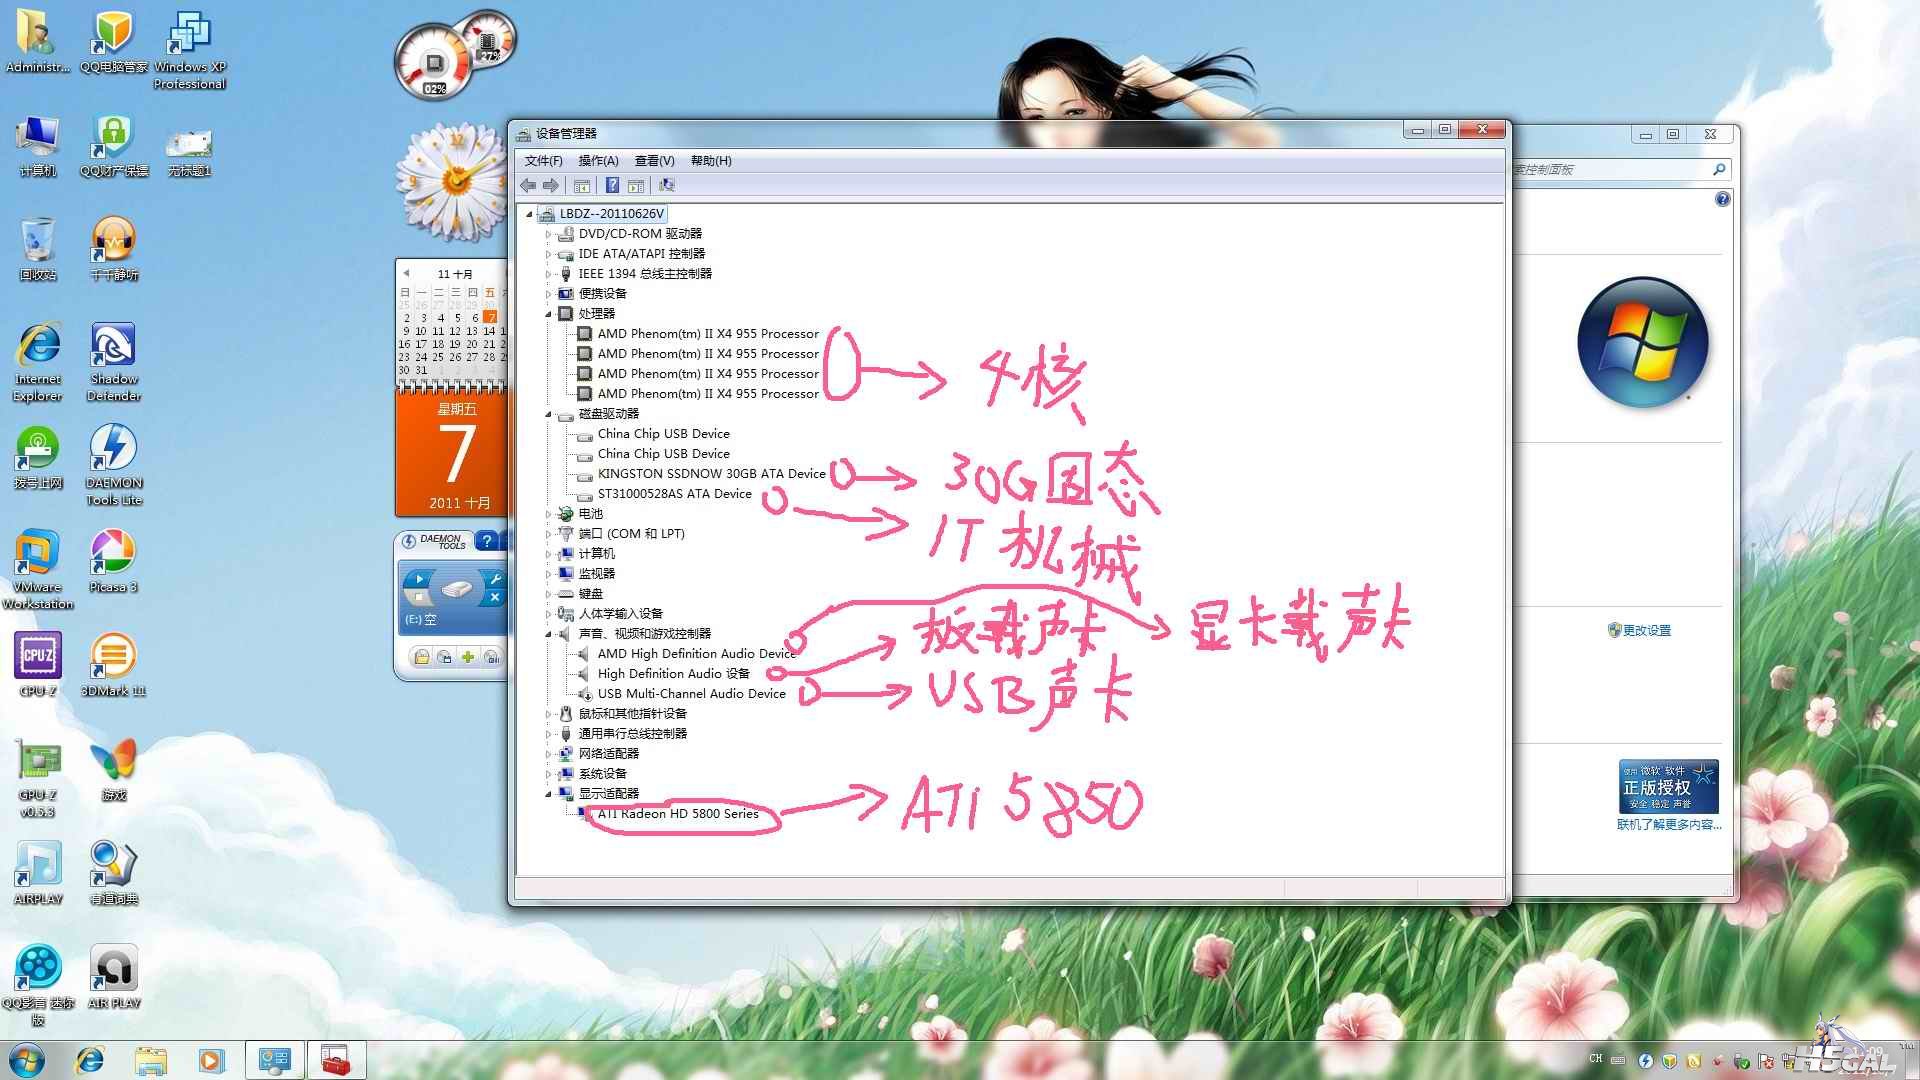Viewport: 1920px width, 1080px height.
Task: Open the 查看(V) View menu
Action: coord(654,161)
